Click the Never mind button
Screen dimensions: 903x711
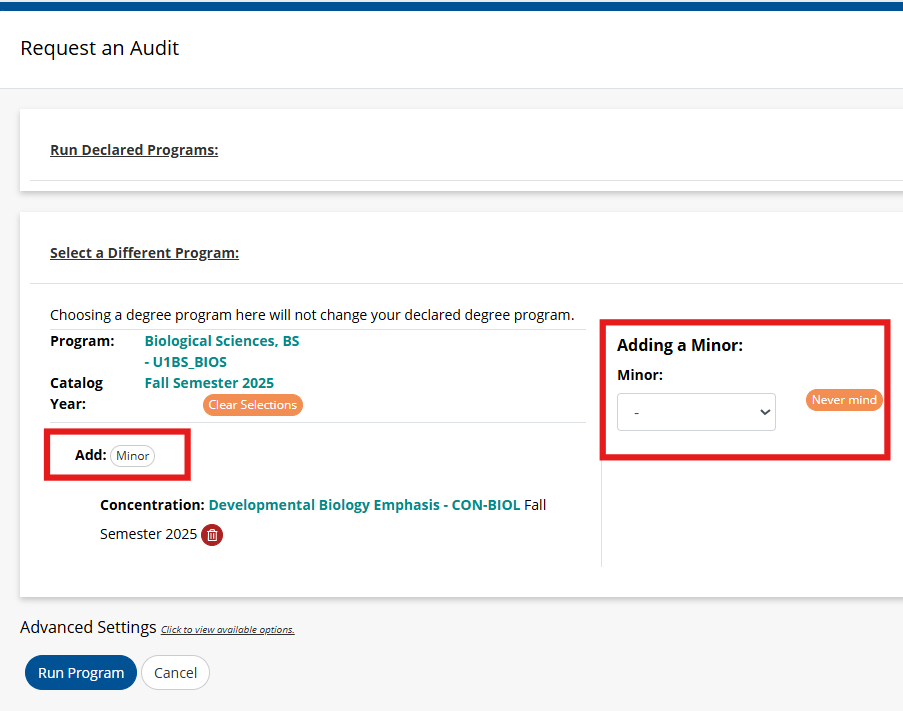[844, 400]
